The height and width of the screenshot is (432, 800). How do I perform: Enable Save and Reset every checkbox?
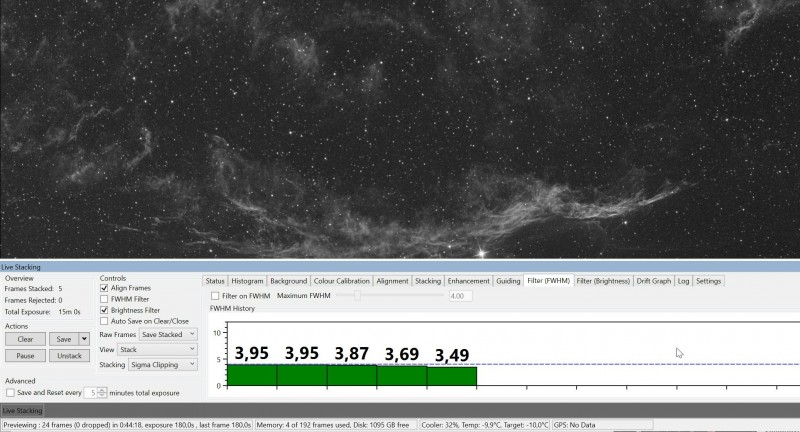pyautogui.click(x=10, y=393)
